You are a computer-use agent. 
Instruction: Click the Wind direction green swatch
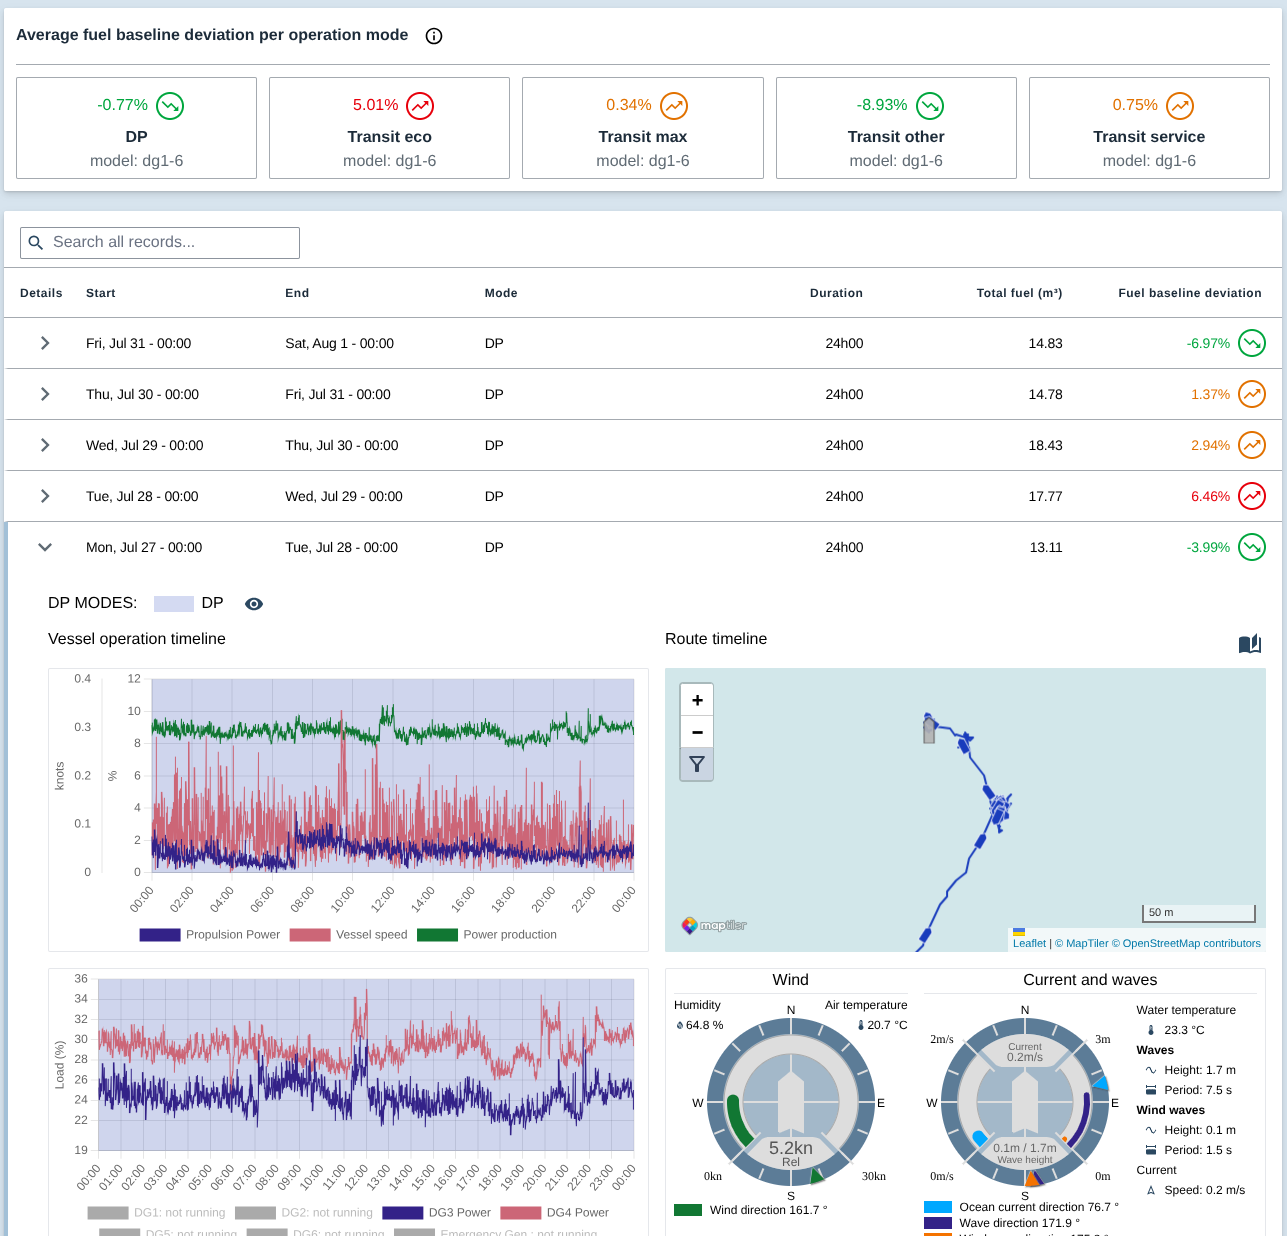point(688,1210)
